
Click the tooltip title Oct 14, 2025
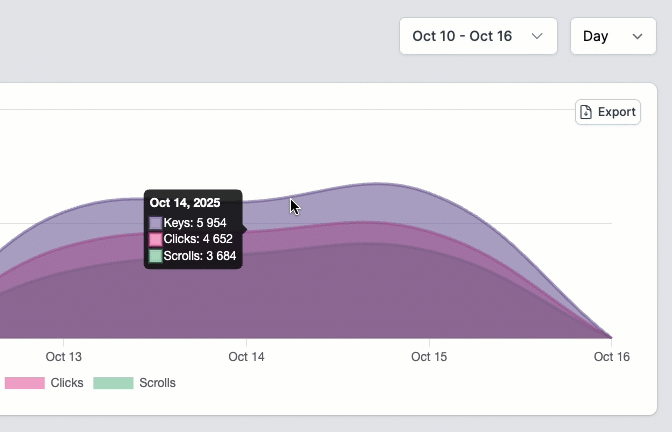coord(185,203)
